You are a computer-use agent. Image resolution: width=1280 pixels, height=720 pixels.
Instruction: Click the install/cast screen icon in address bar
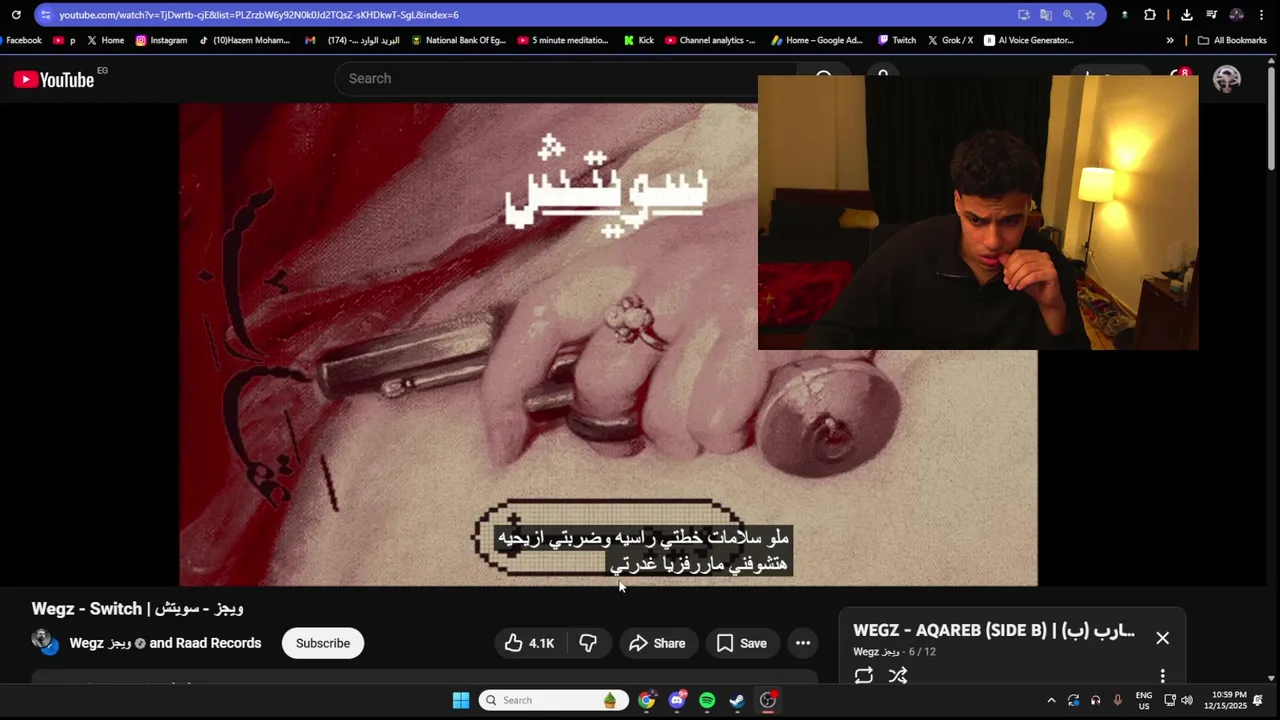click(1024, 15)
